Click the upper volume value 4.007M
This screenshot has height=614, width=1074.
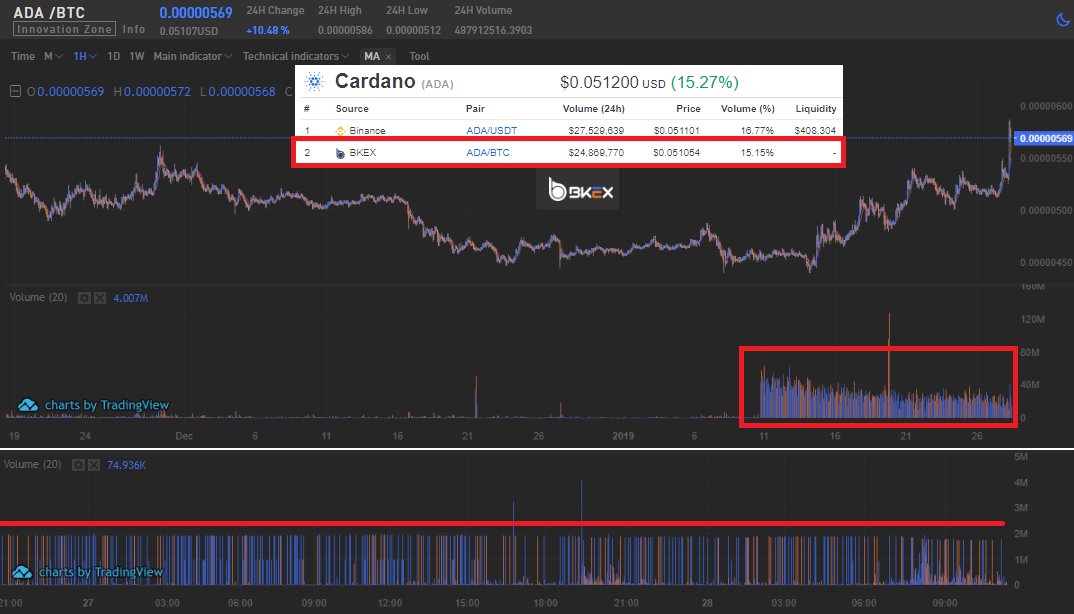point(130,298)
